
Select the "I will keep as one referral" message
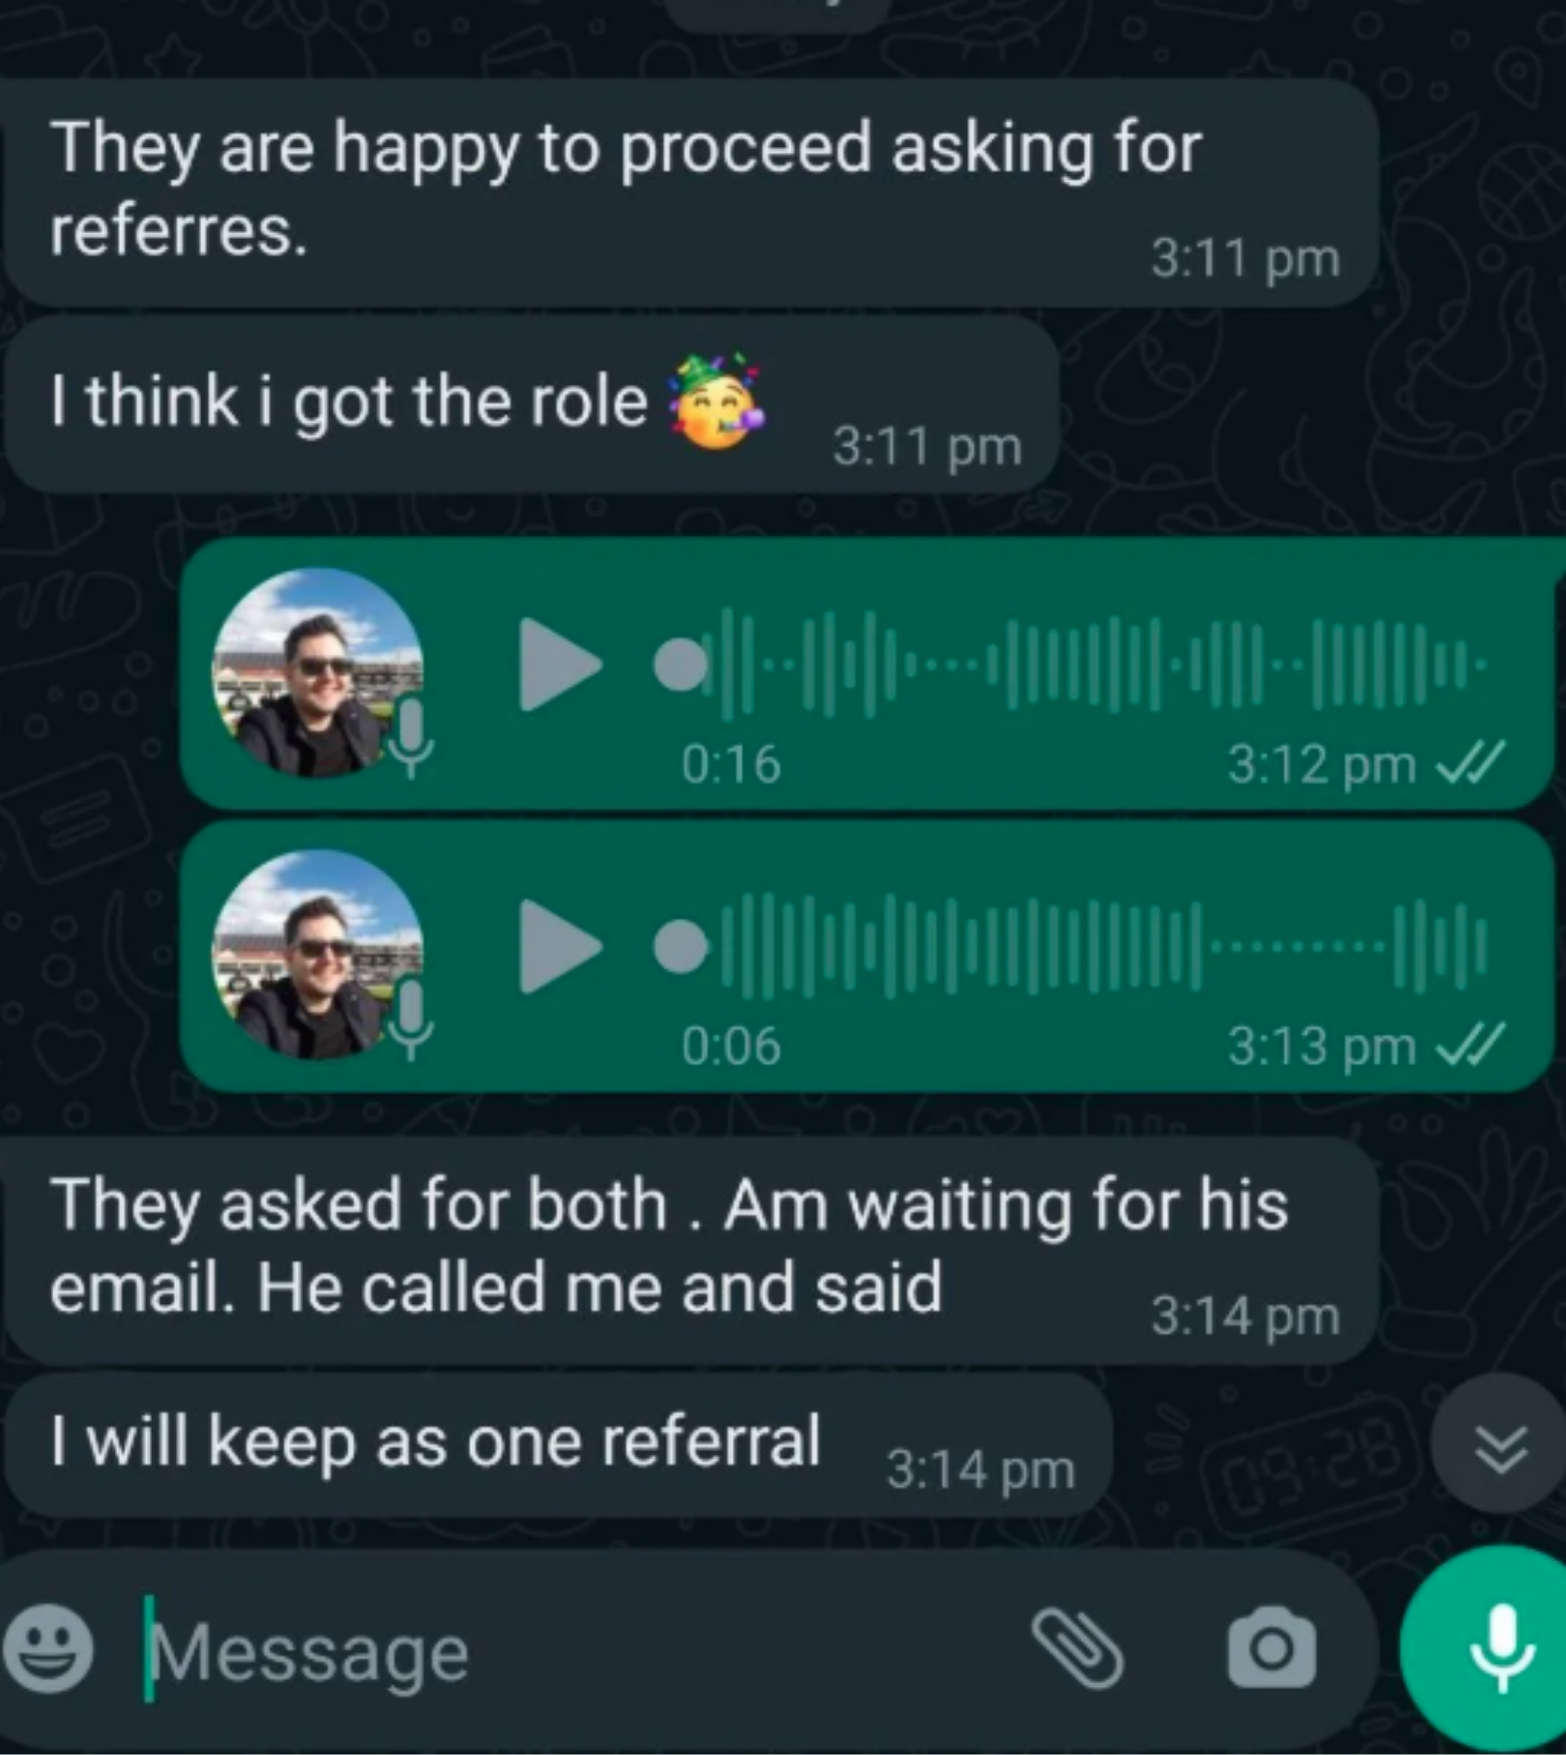click(557, 1445)
